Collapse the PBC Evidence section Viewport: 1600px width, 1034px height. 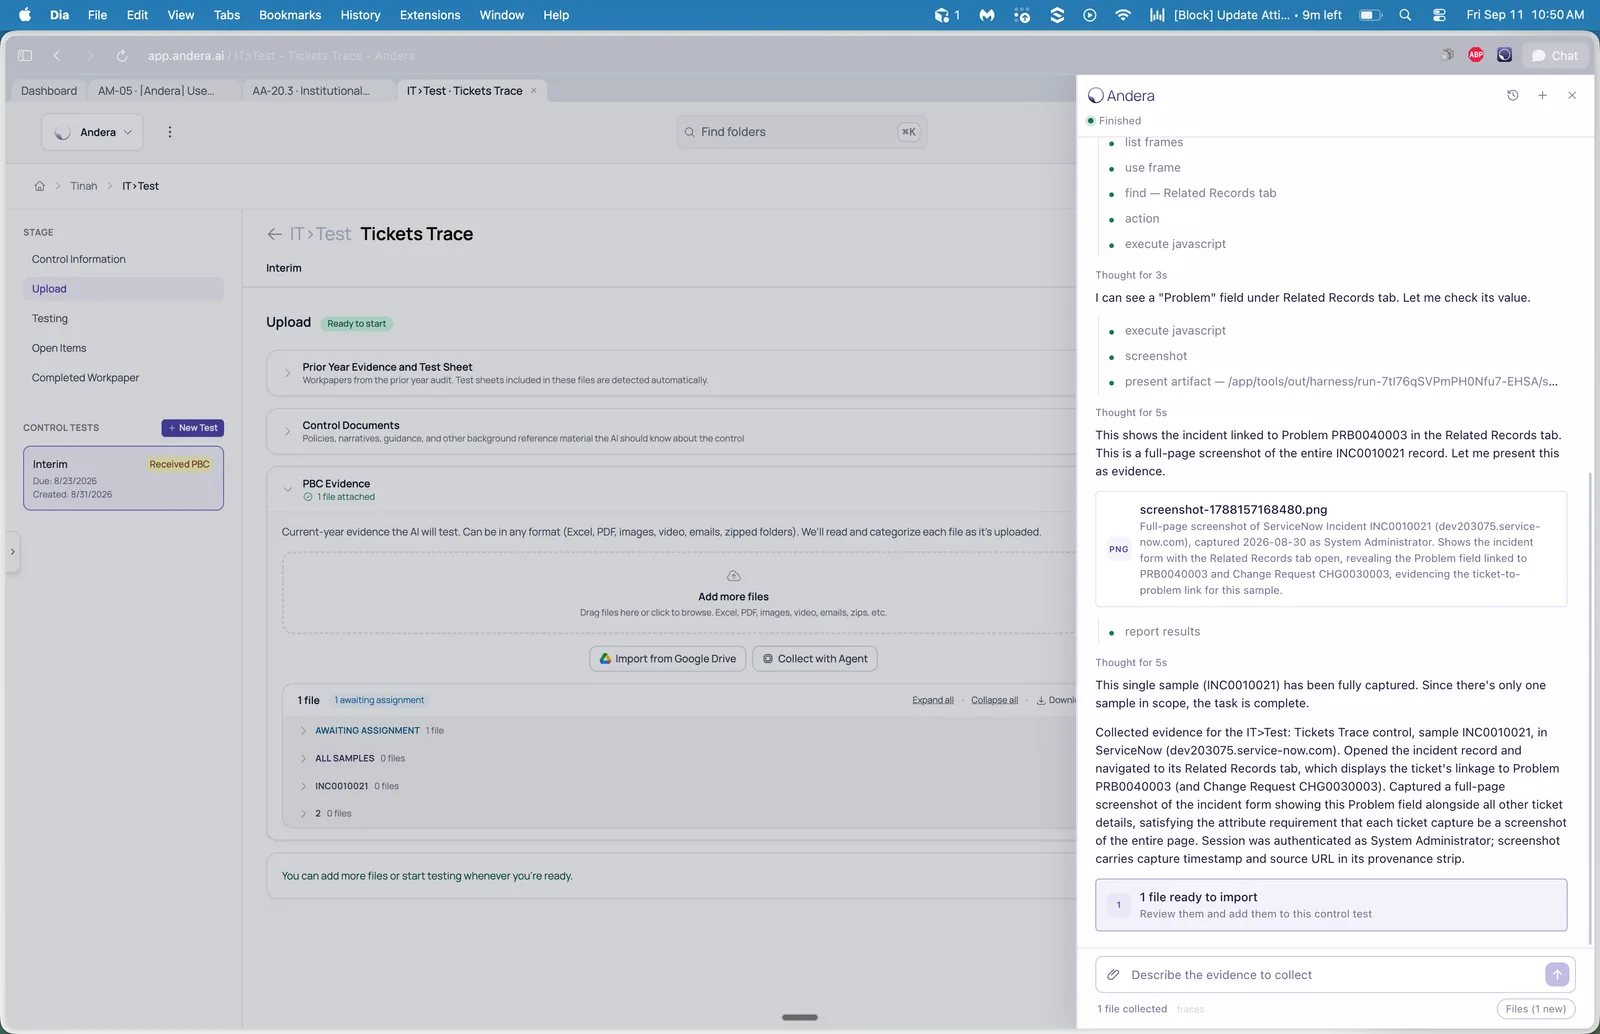pos(288,490)
